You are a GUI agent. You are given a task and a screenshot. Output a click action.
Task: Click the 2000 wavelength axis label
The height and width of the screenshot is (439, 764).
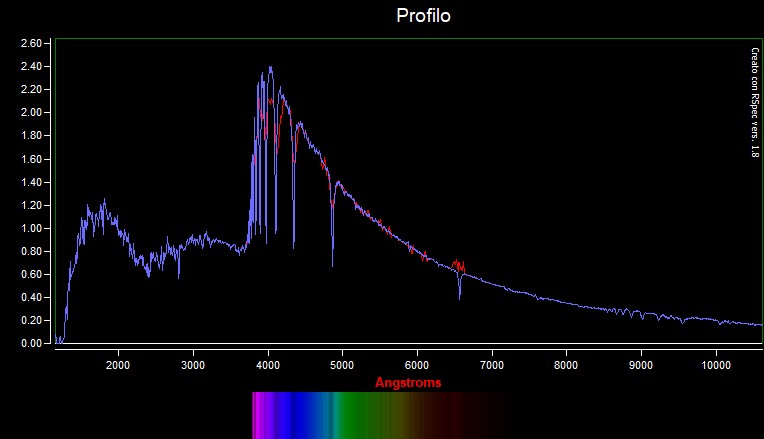click(x=118, y=365)
